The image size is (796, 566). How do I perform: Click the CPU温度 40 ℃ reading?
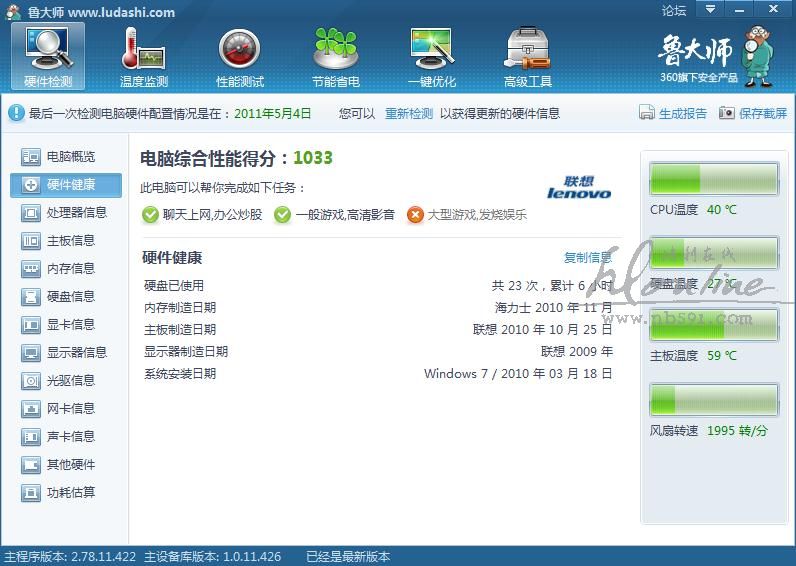click(x=721, y=210)
